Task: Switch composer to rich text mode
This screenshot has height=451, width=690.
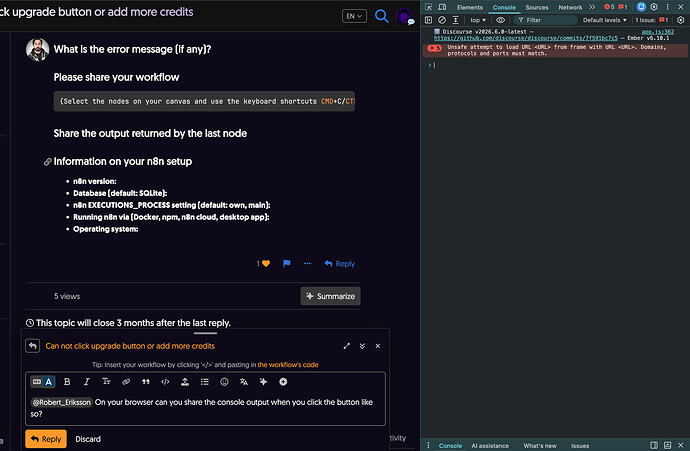Action: coord(49,382)
